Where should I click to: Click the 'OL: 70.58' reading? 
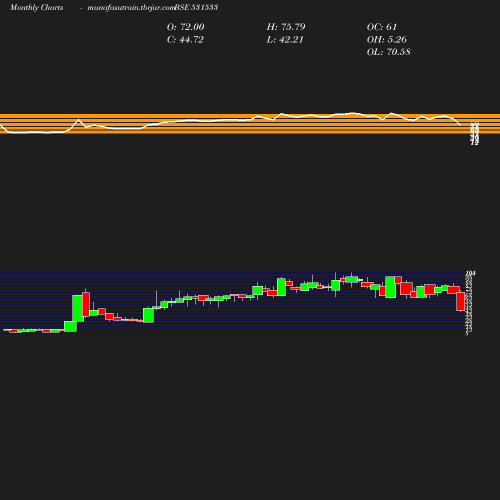coord(389,52)
